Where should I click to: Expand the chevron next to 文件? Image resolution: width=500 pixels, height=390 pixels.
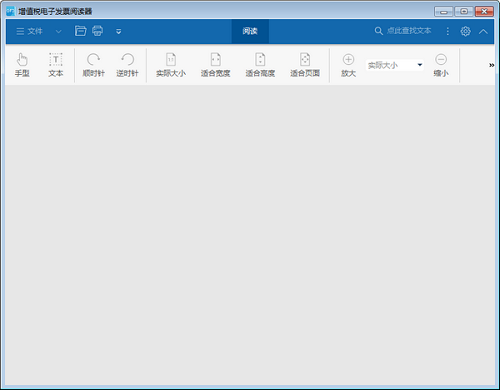pos(58,31)
